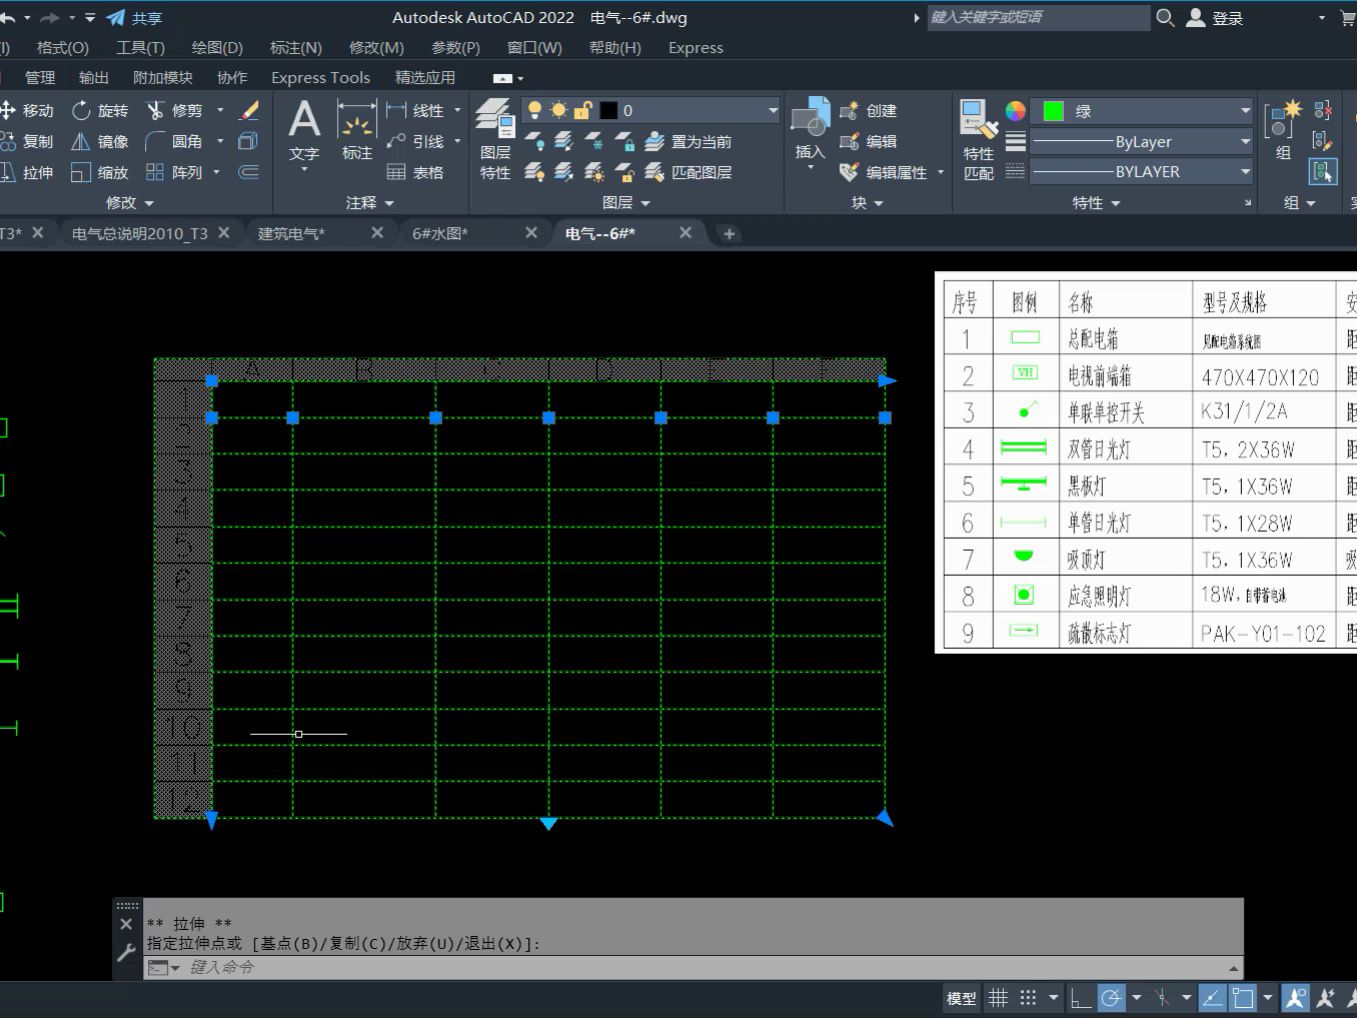Click the Erase pencil-eraser icon
Screen dimensions: 1357x1018
pos(249,110)
